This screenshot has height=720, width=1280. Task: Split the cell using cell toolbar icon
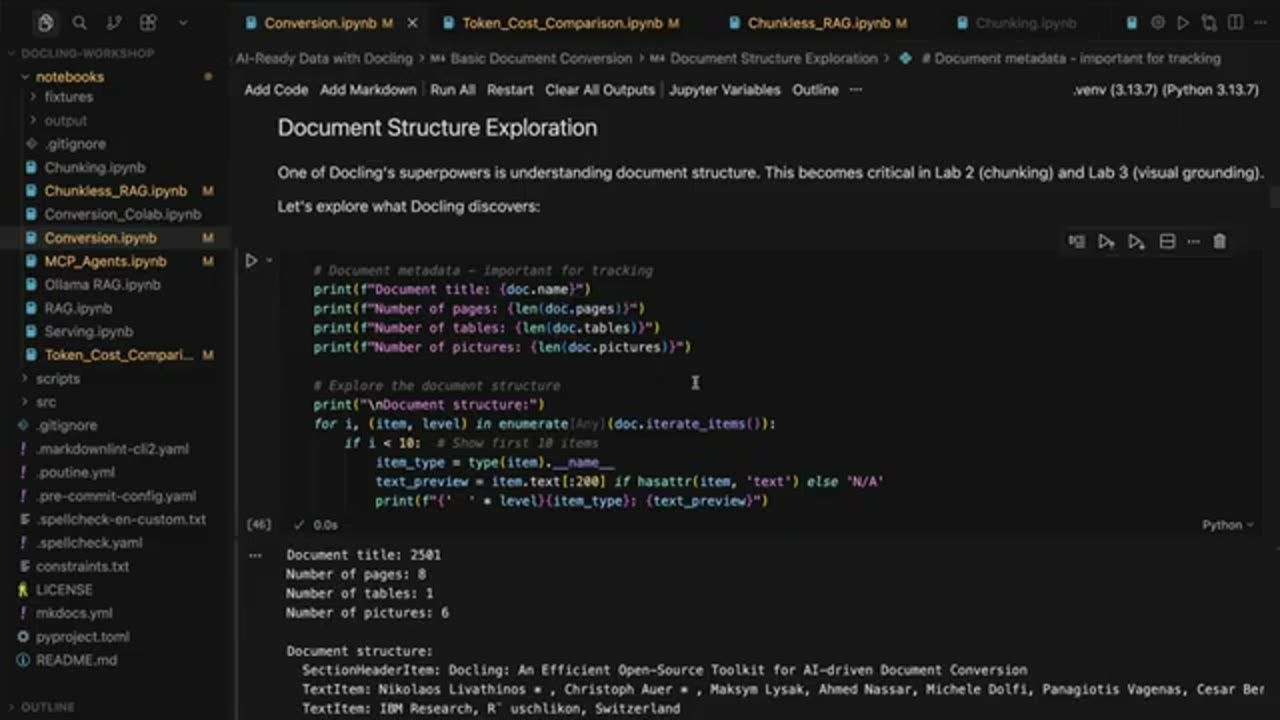point(1166,241)
